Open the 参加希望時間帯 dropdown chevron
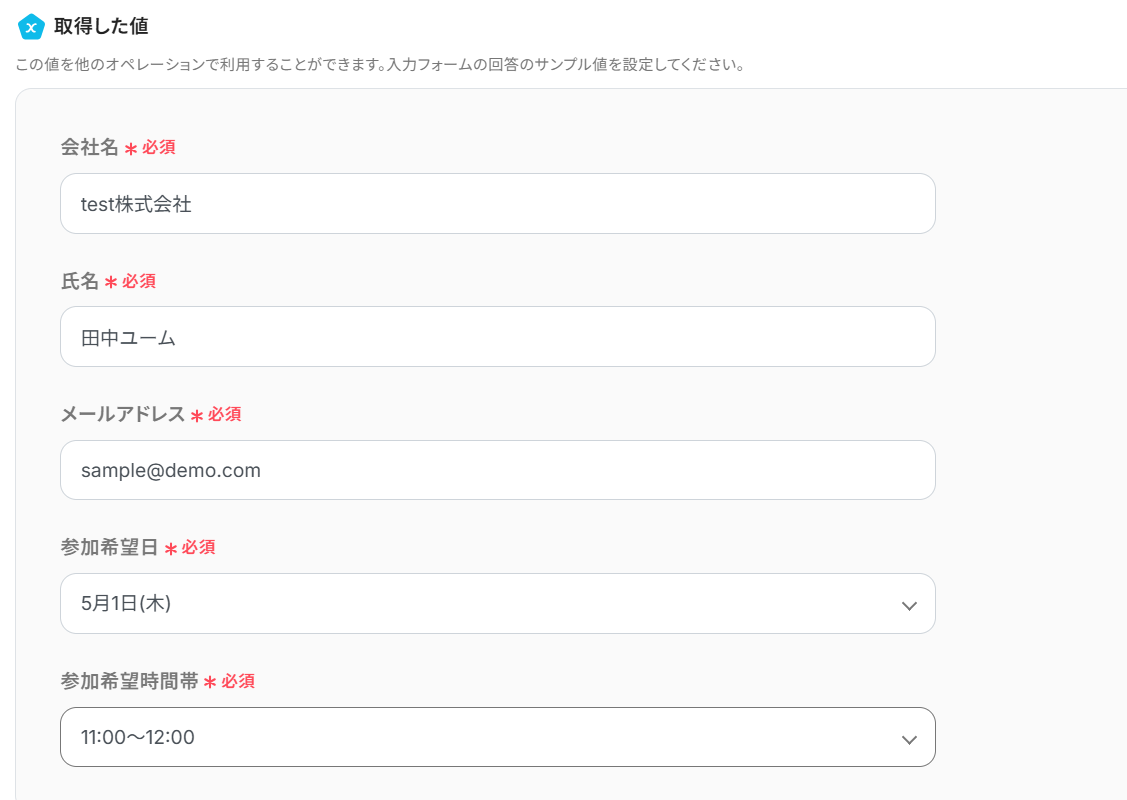This screenshot has width=1127, height=800. click(908, 739)
